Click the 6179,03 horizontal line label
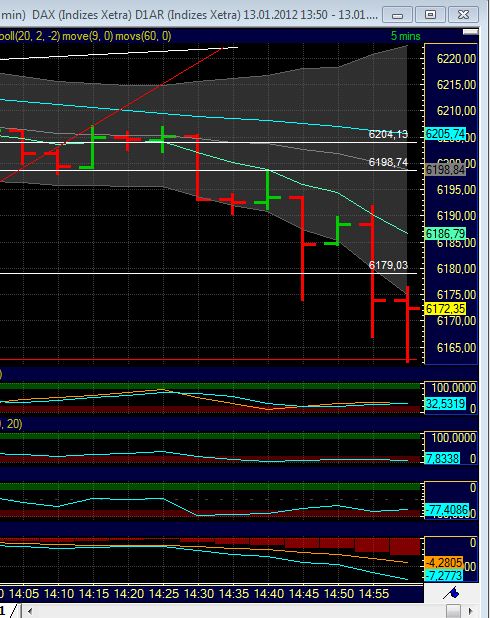The image size is (490, 618). click(388, 265)
